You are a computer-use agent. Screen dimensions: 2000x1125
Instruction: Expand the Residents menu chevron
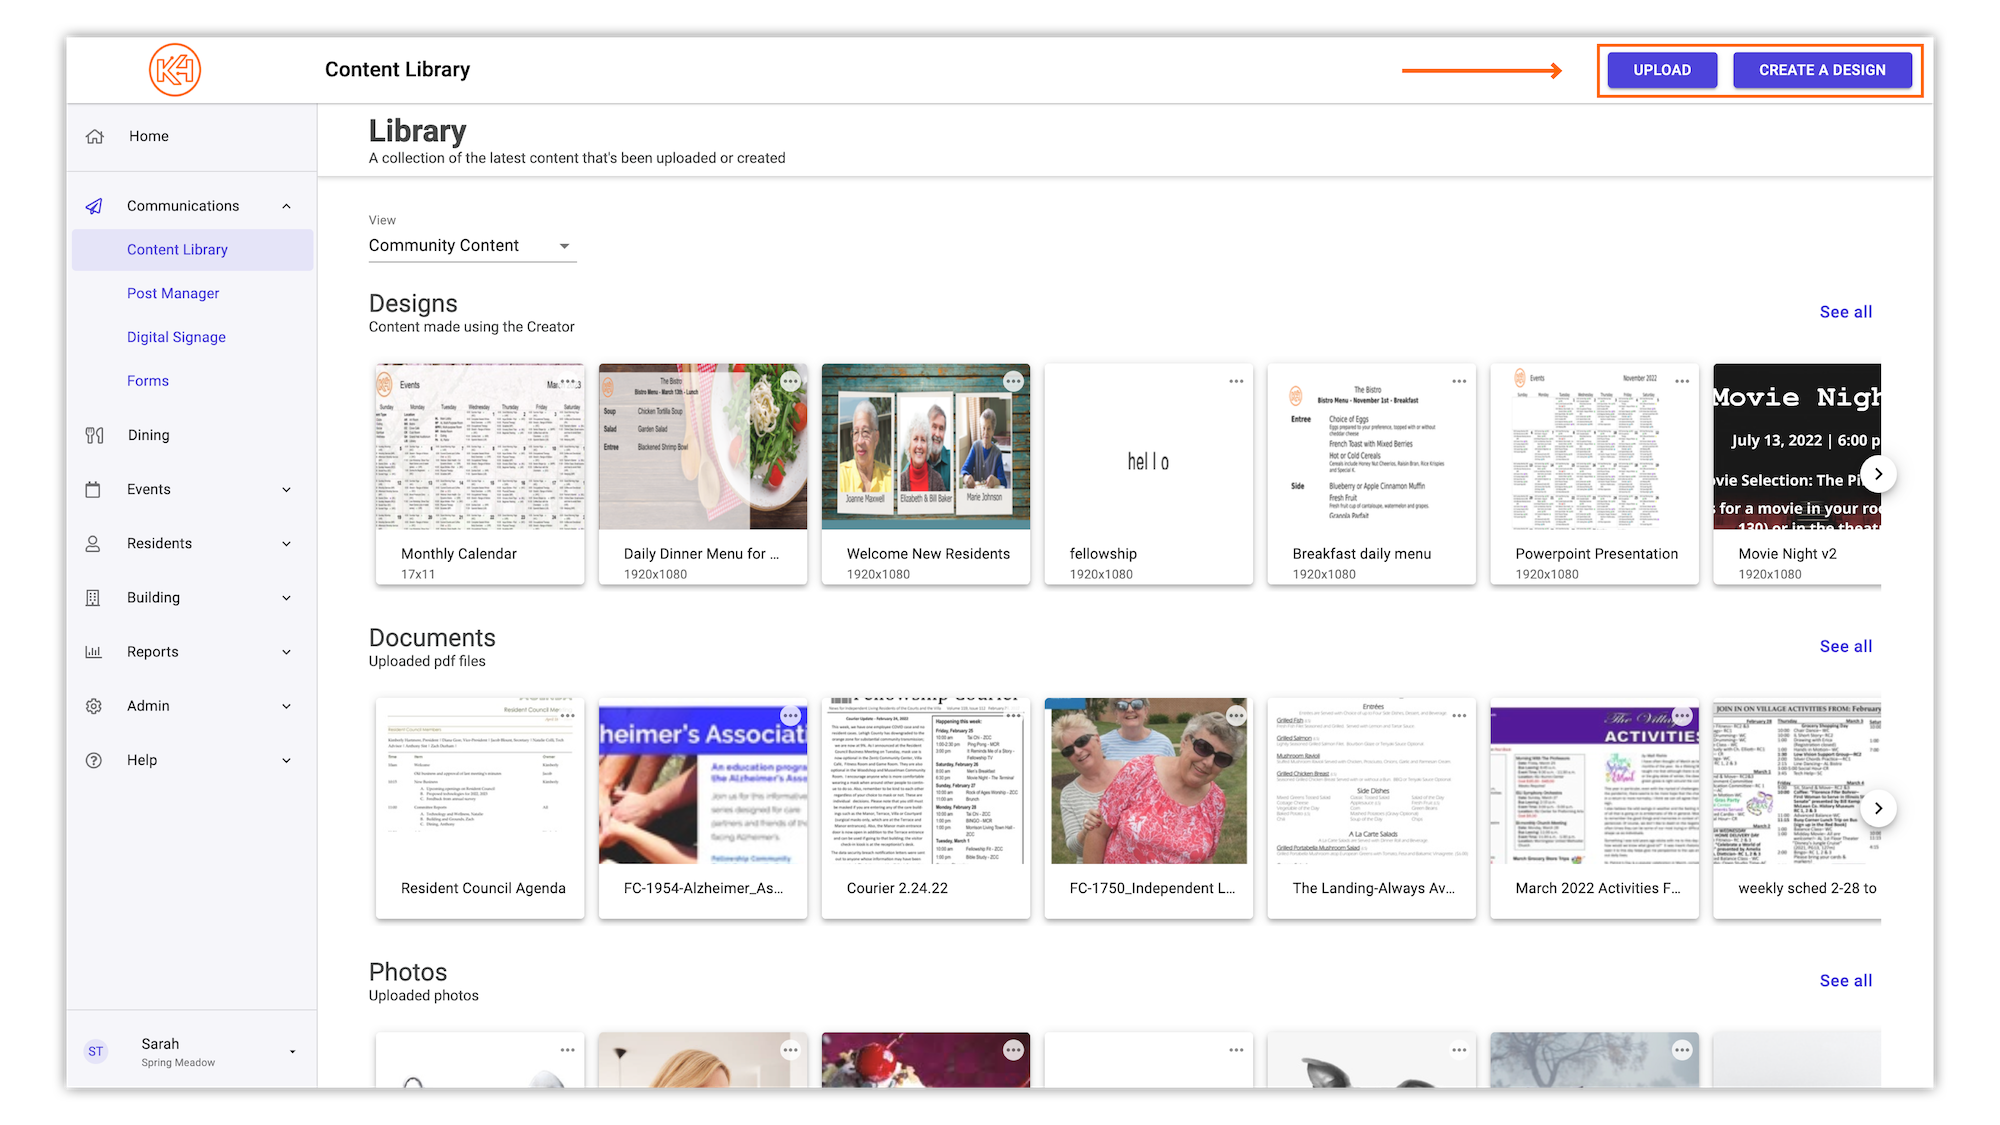287,544
